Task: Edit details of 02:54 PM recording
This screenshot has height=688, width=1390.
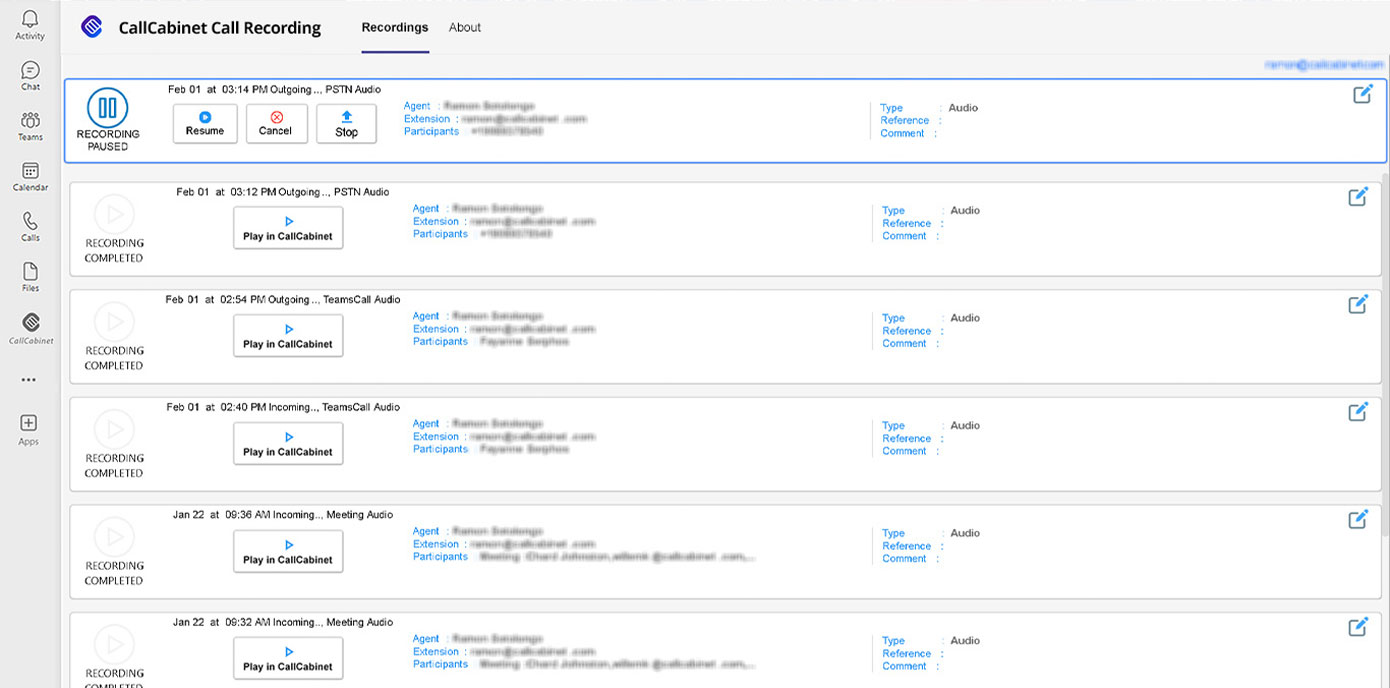Action: click(1358, 304)
